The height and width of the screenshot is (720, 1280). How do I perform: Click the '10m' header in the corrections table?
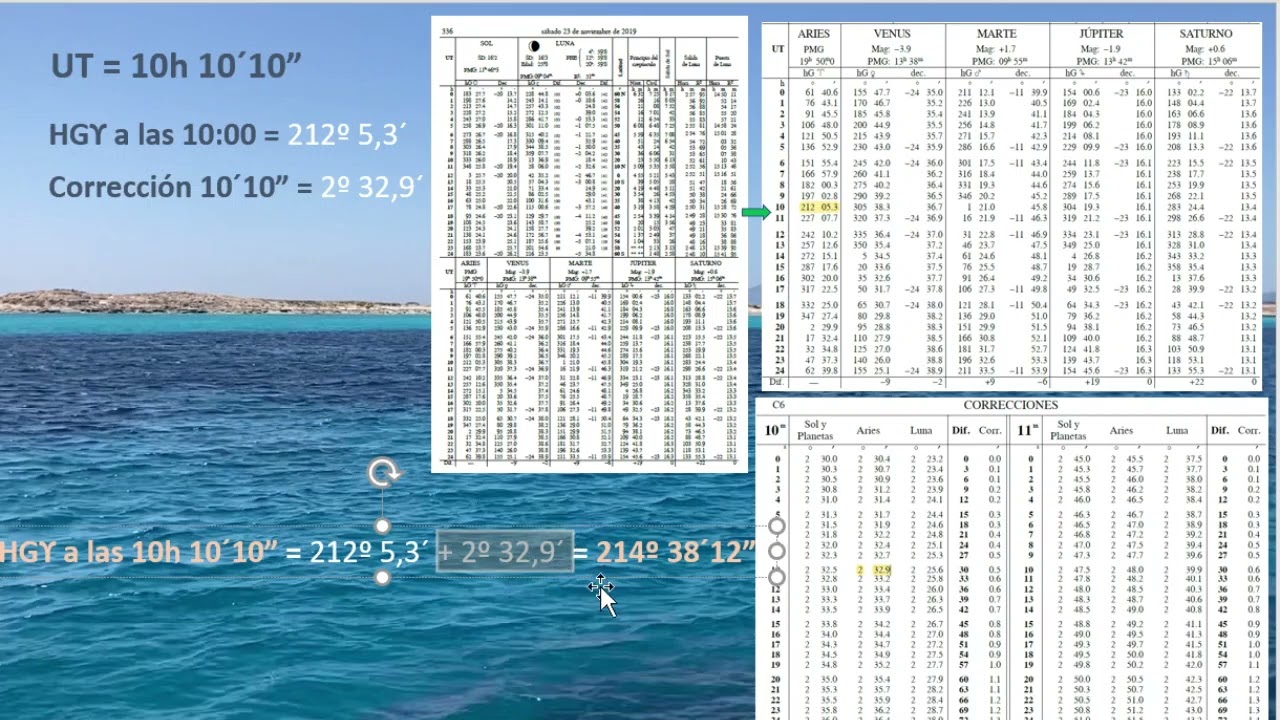pos(775,431)
